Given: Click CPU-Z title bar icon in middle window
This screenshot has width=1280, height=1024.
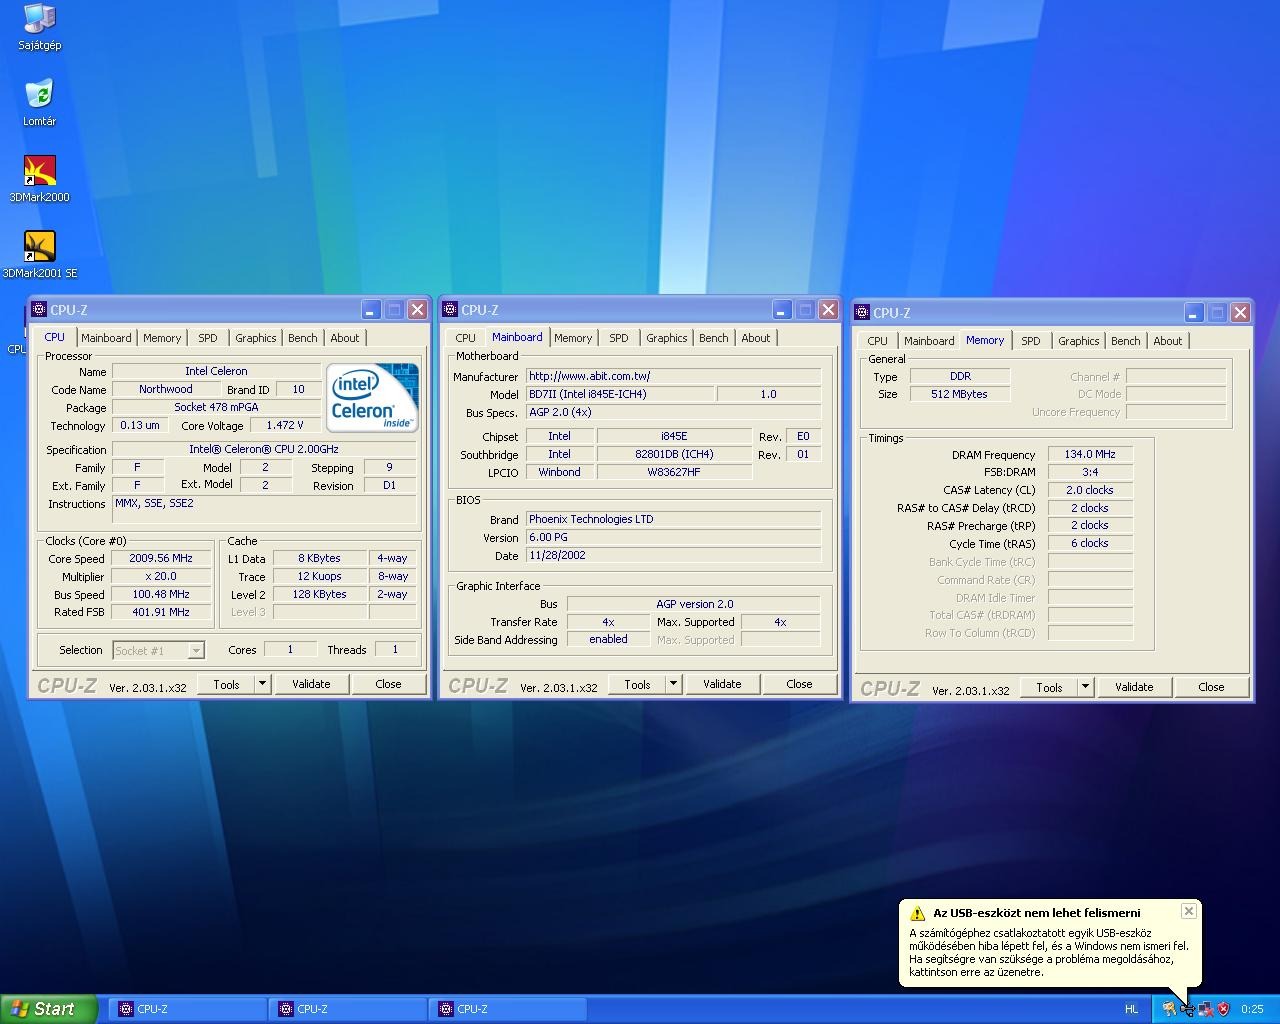Looking at the screenshot, I should click(x=450, y=310).
